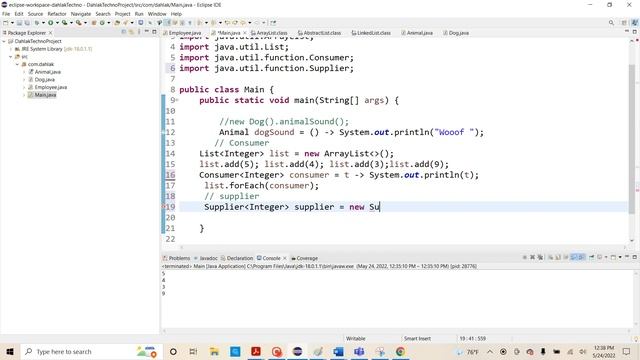Select Dog.java in Package Explorer
This screenshot has height=360, width=640.
(44, 80)
